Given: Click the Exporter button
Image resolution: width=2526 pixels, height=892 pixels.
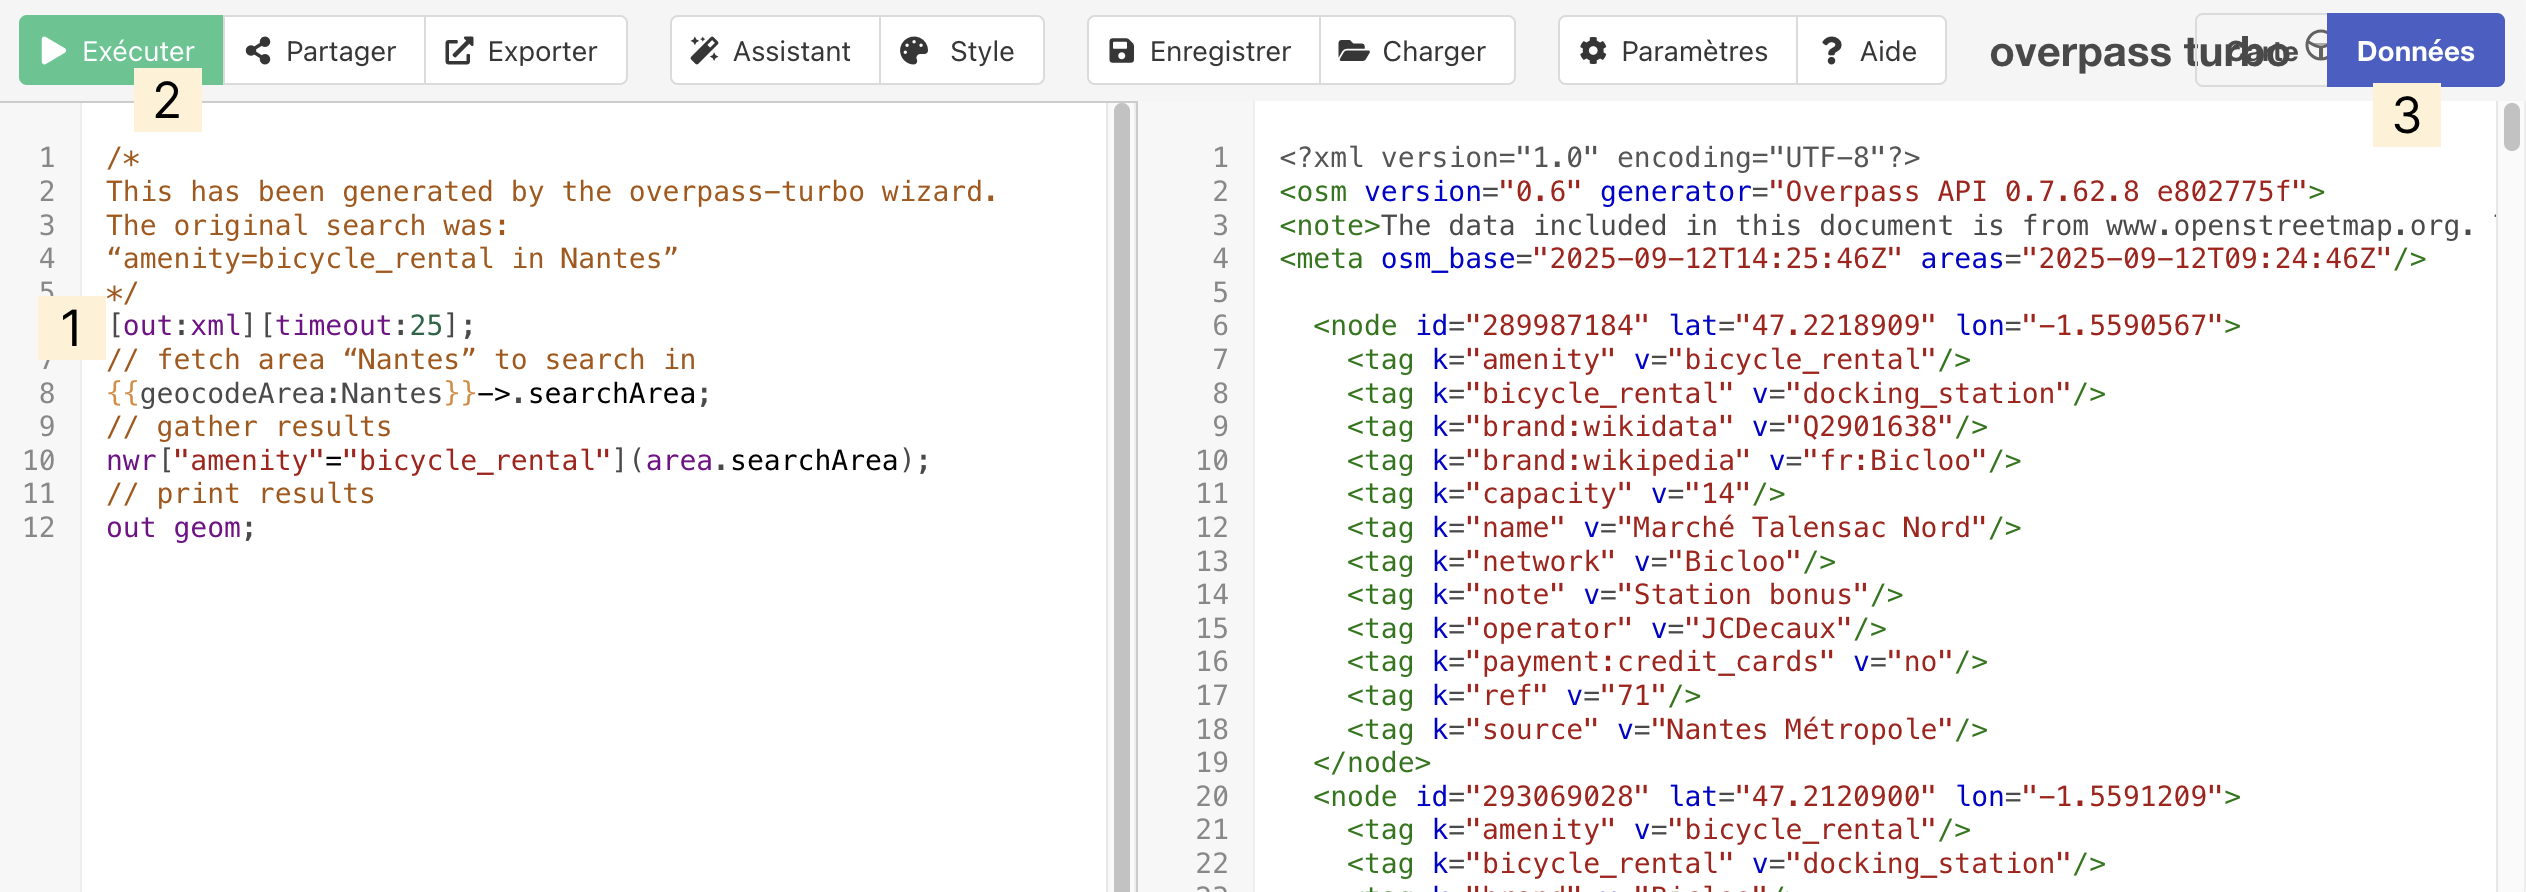Looking at the screenshot, I should (526, 50).
